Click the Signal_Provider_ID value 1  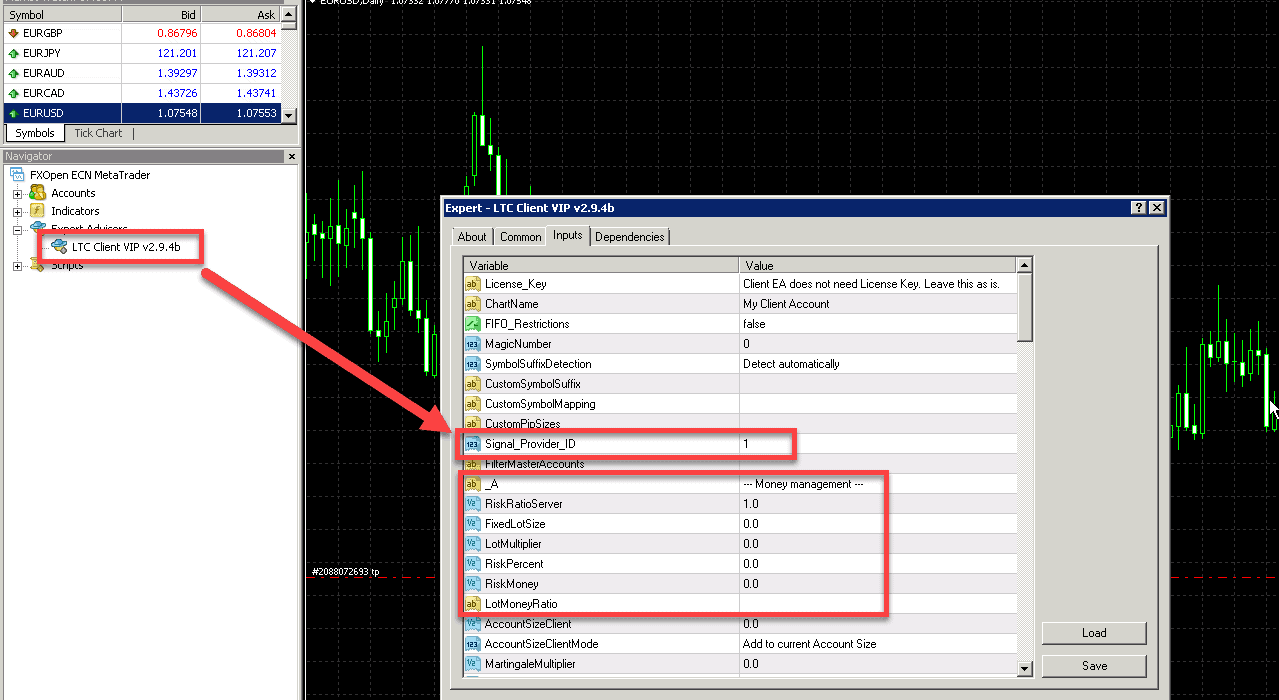pyautogui.click(x=746, y=444)
